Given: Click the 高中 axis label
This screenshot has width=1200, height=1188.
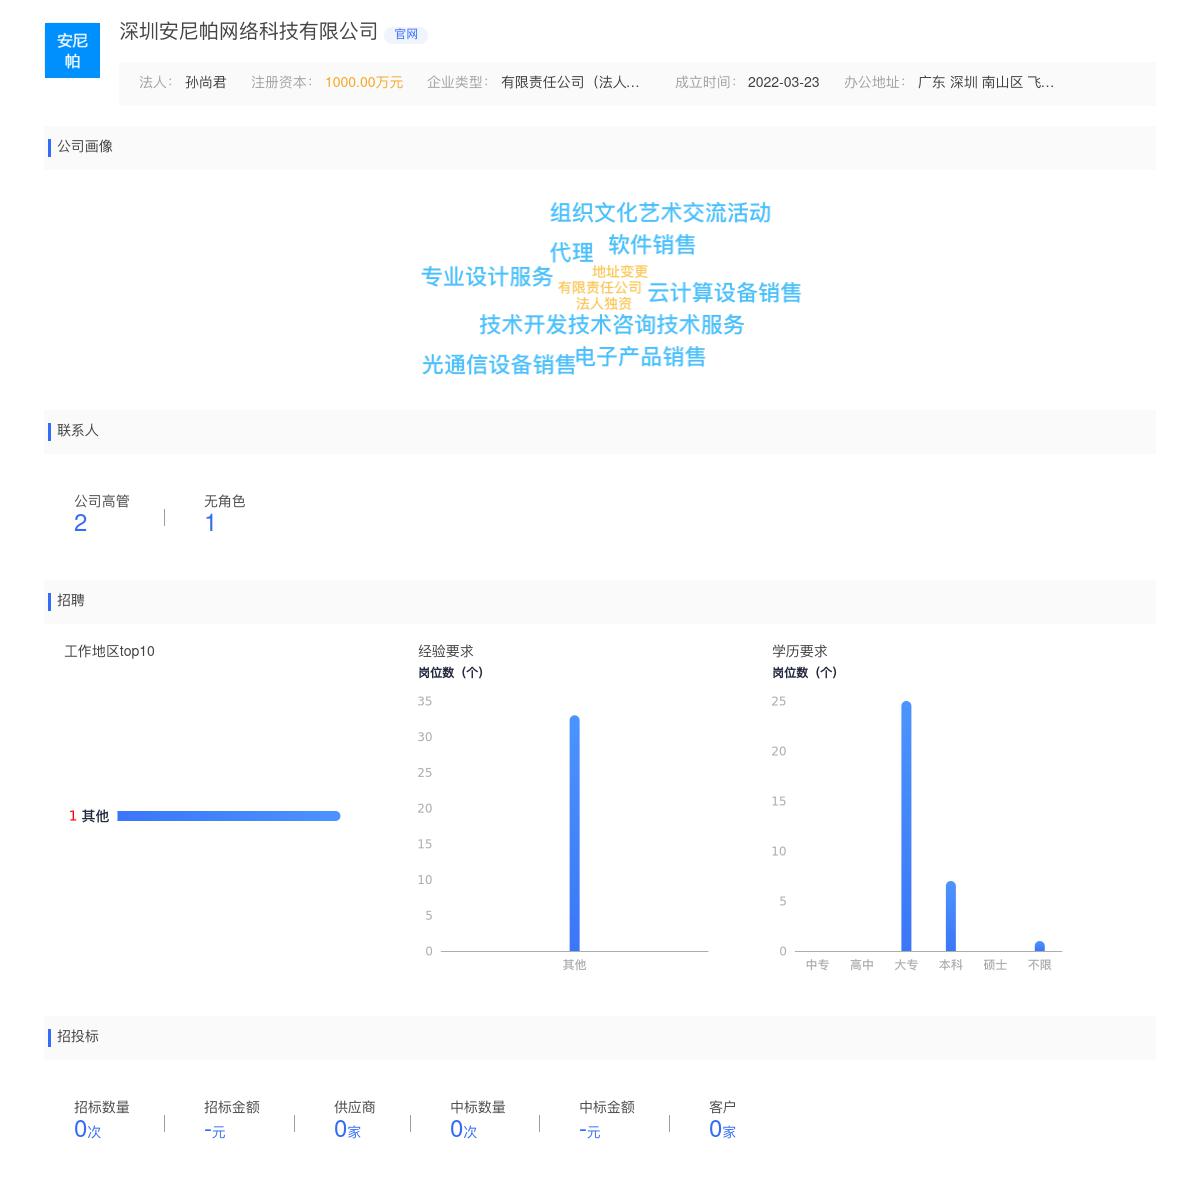Looking at the screenshot, I should click(862, 965).
